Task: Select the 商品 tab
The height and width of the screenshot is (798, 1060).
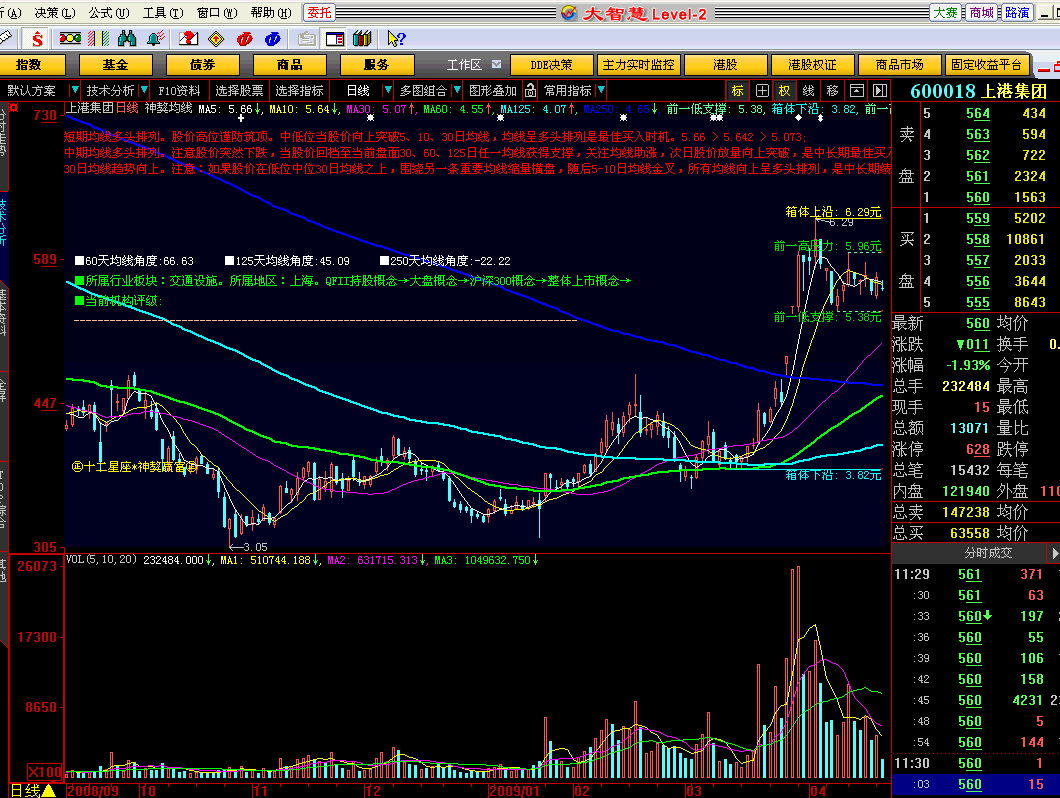Action: [x=290, y=65]
